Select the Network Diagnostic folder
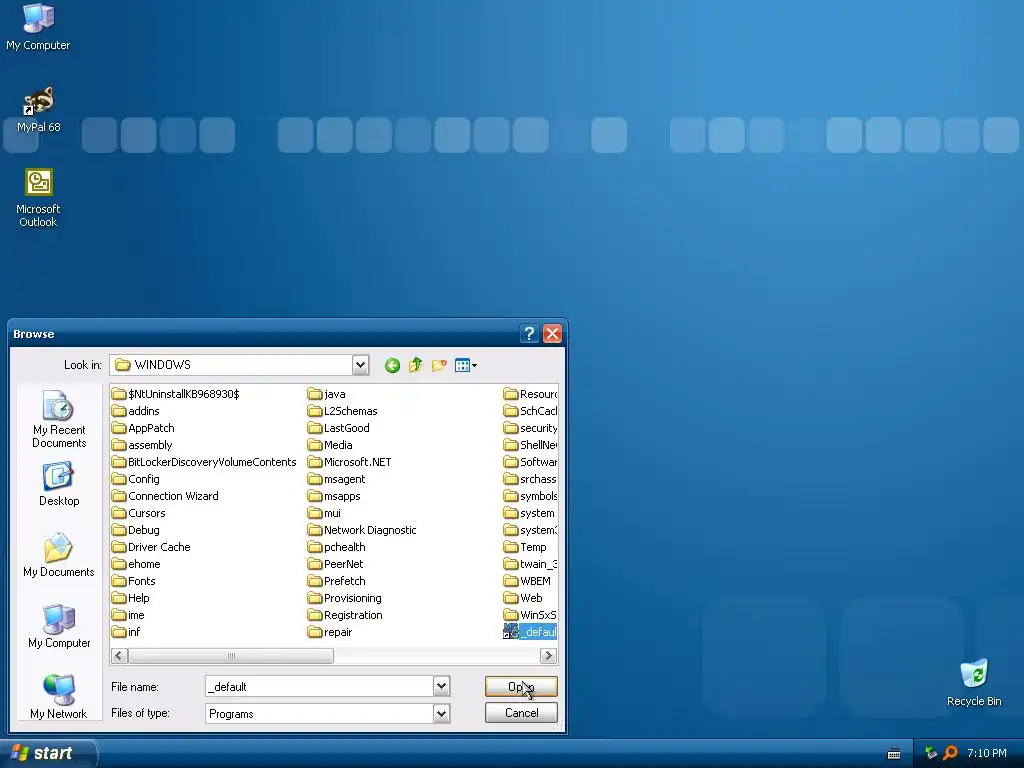 (362, 530)
